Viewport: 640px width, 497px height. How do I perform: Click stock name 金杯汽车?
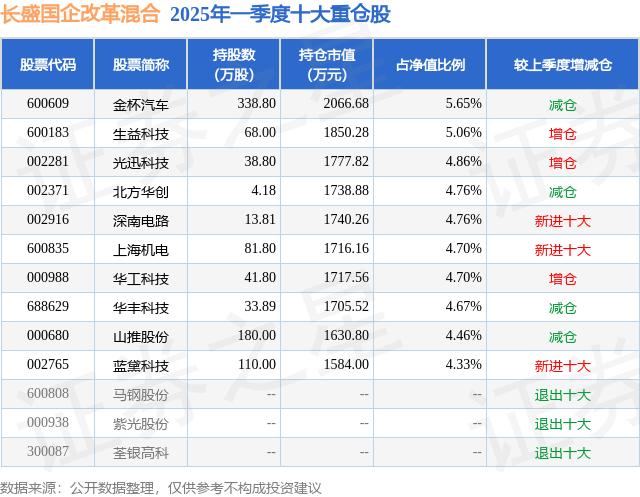(141, 105)
